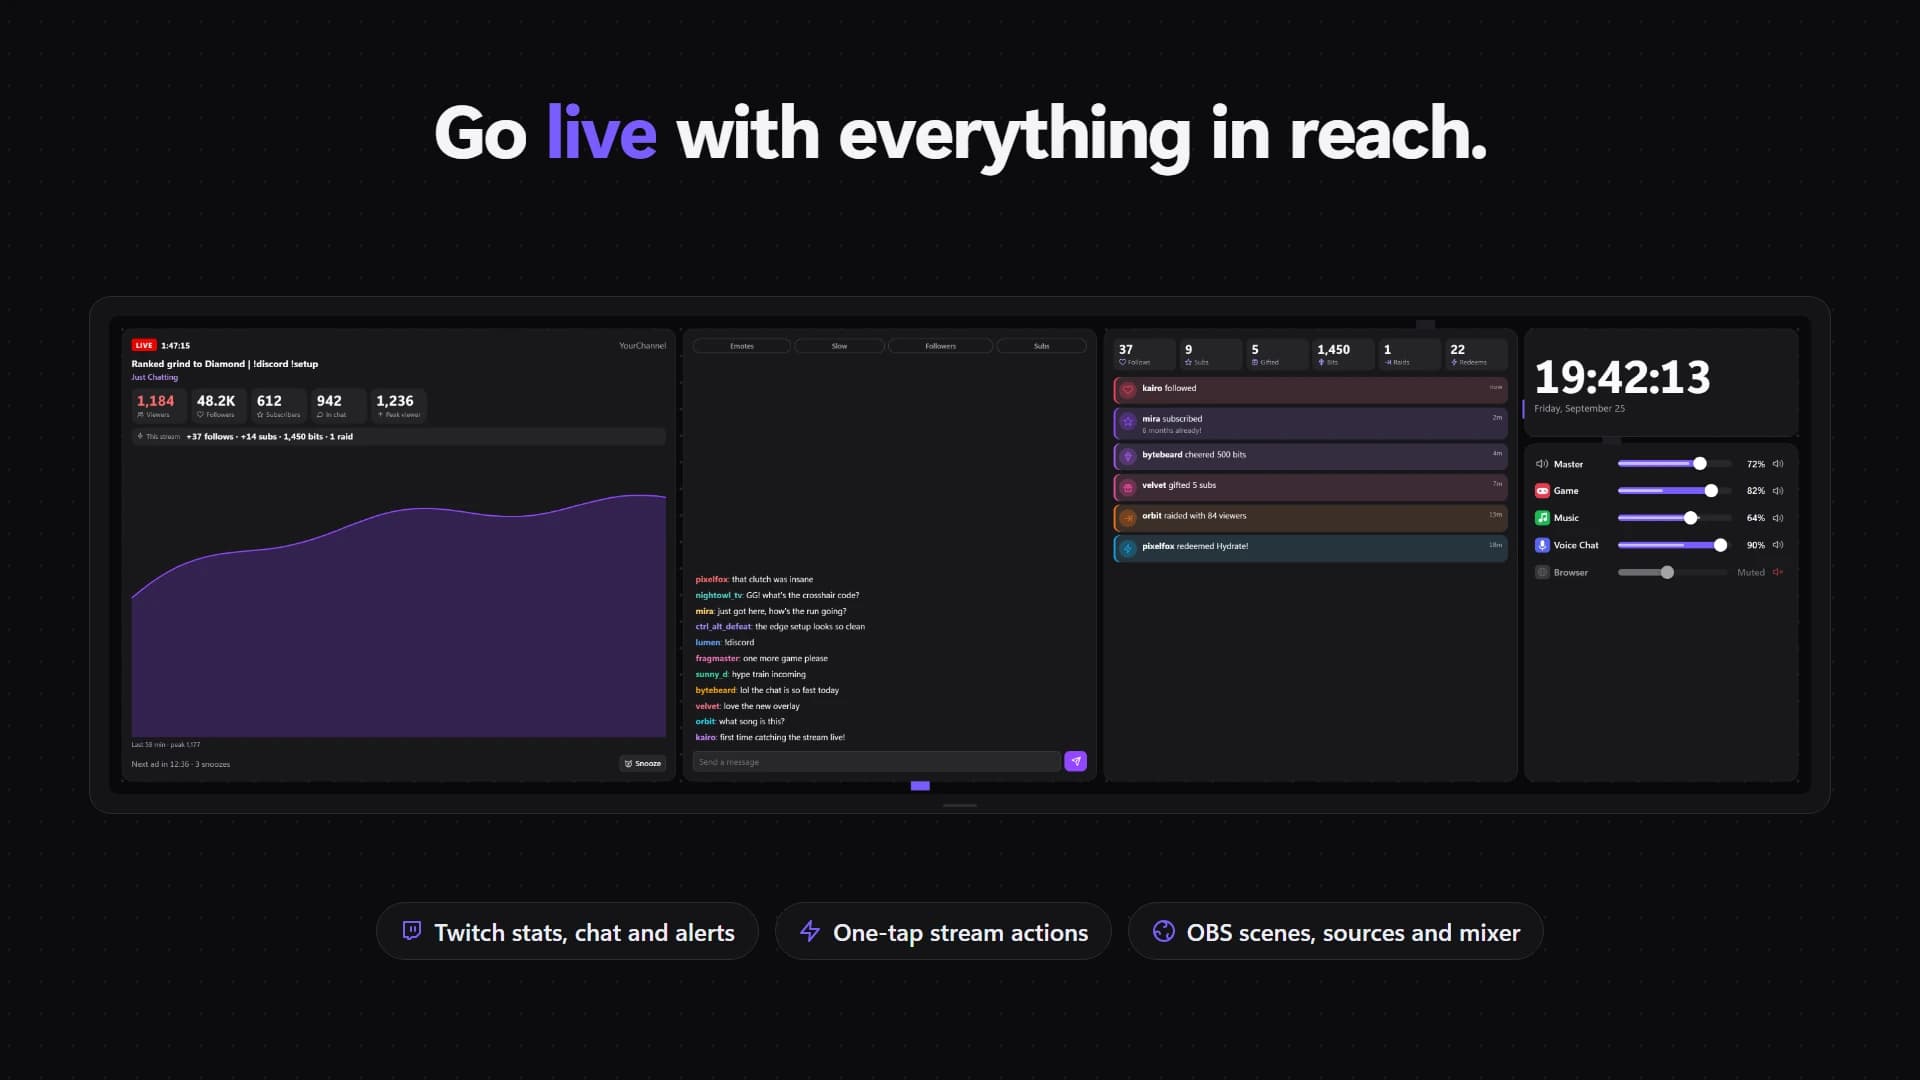Click the Music volume slider handle

tap(1691, 518)
